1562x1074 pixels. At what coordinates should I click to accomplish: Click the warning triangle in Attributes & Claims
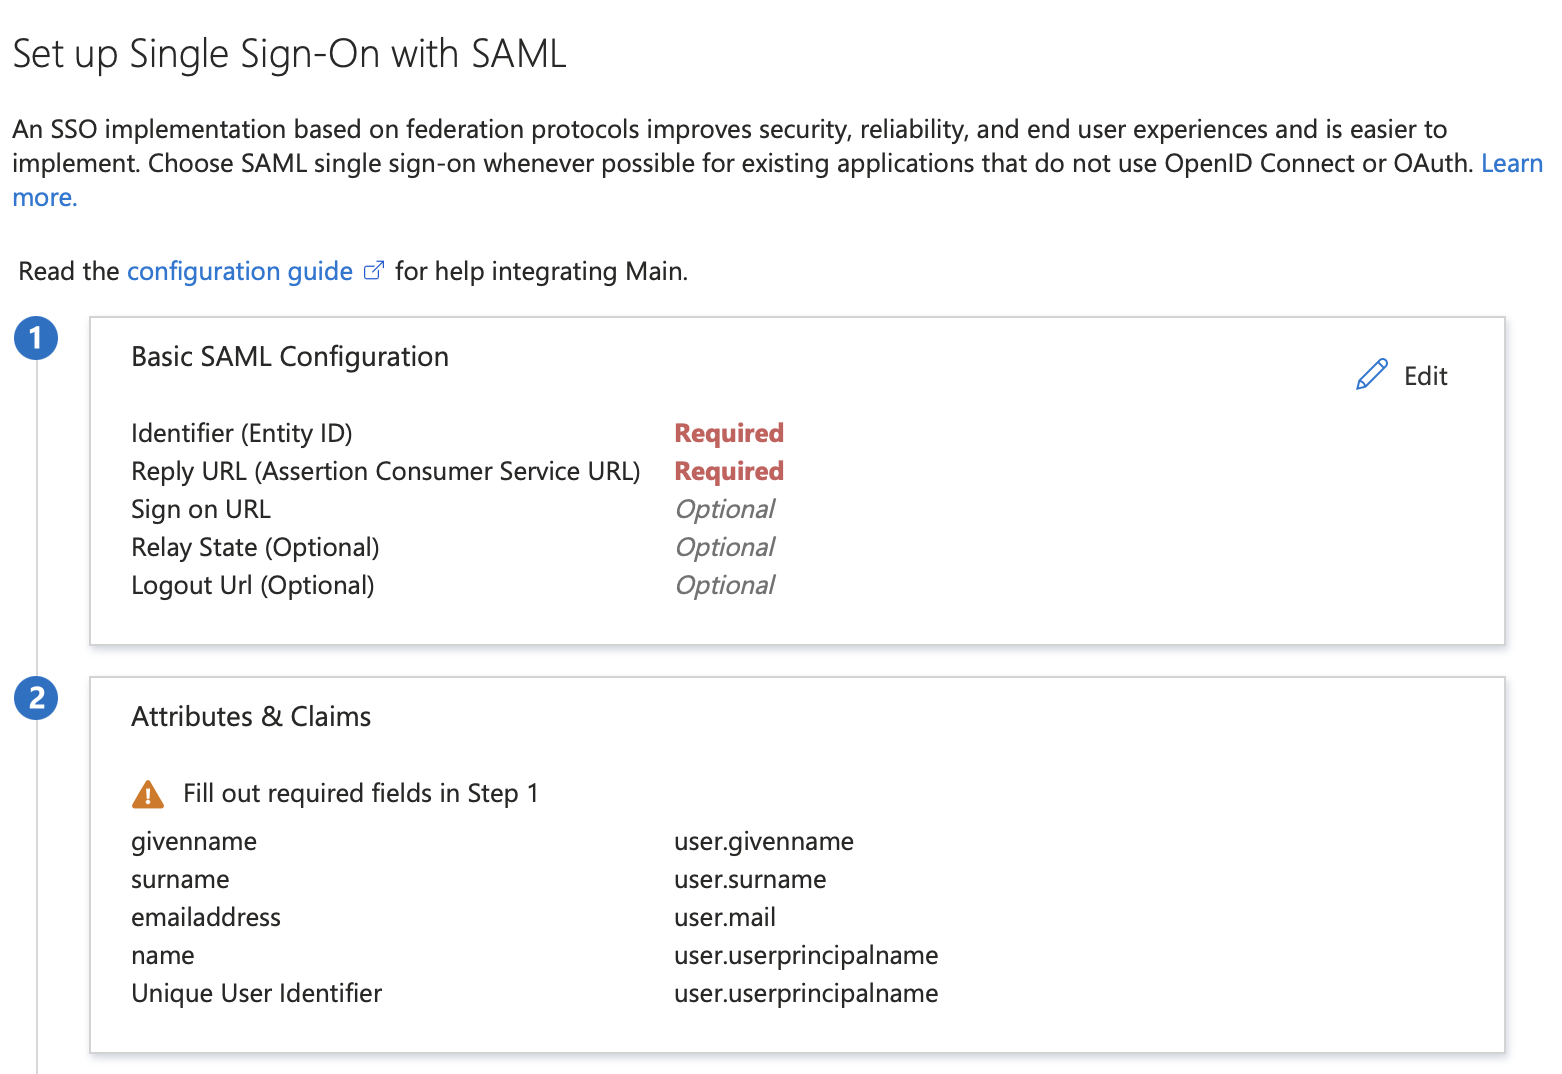pyautogui.click(x=148, y=793)
